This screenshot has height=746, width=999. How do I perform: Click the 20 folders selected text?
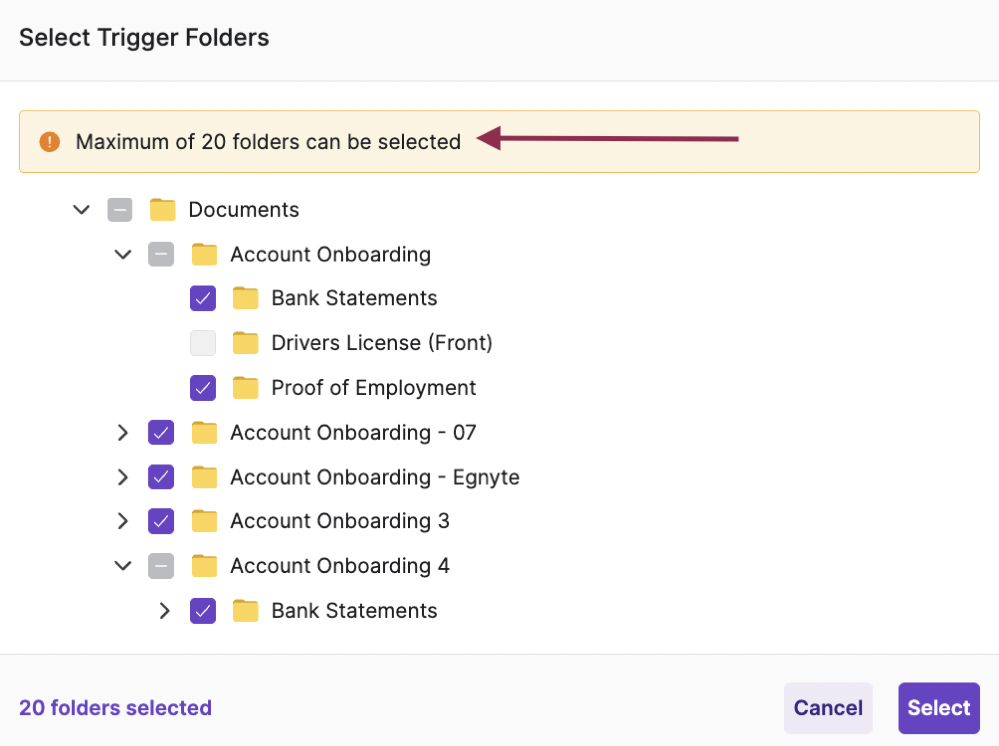[114, 708]
